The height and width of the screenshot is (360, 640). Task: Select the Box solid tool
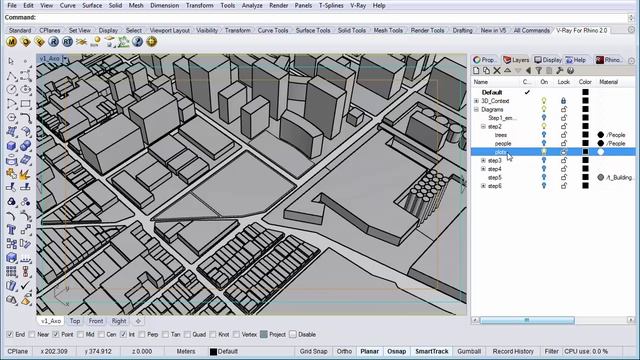[11, 146]
